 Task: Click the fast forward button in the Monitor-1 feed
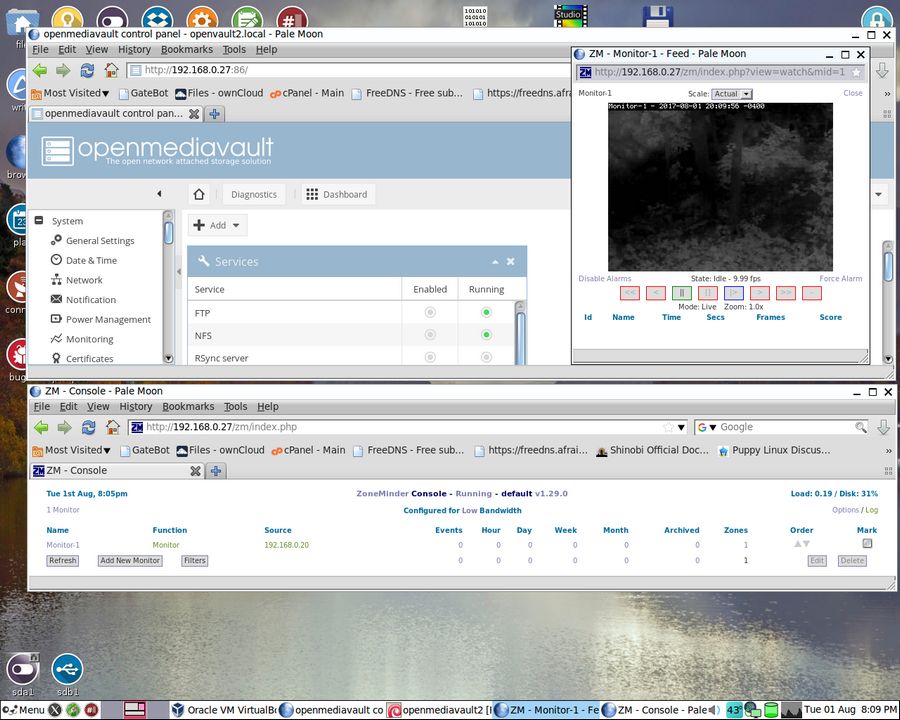(x=785, y=293)
